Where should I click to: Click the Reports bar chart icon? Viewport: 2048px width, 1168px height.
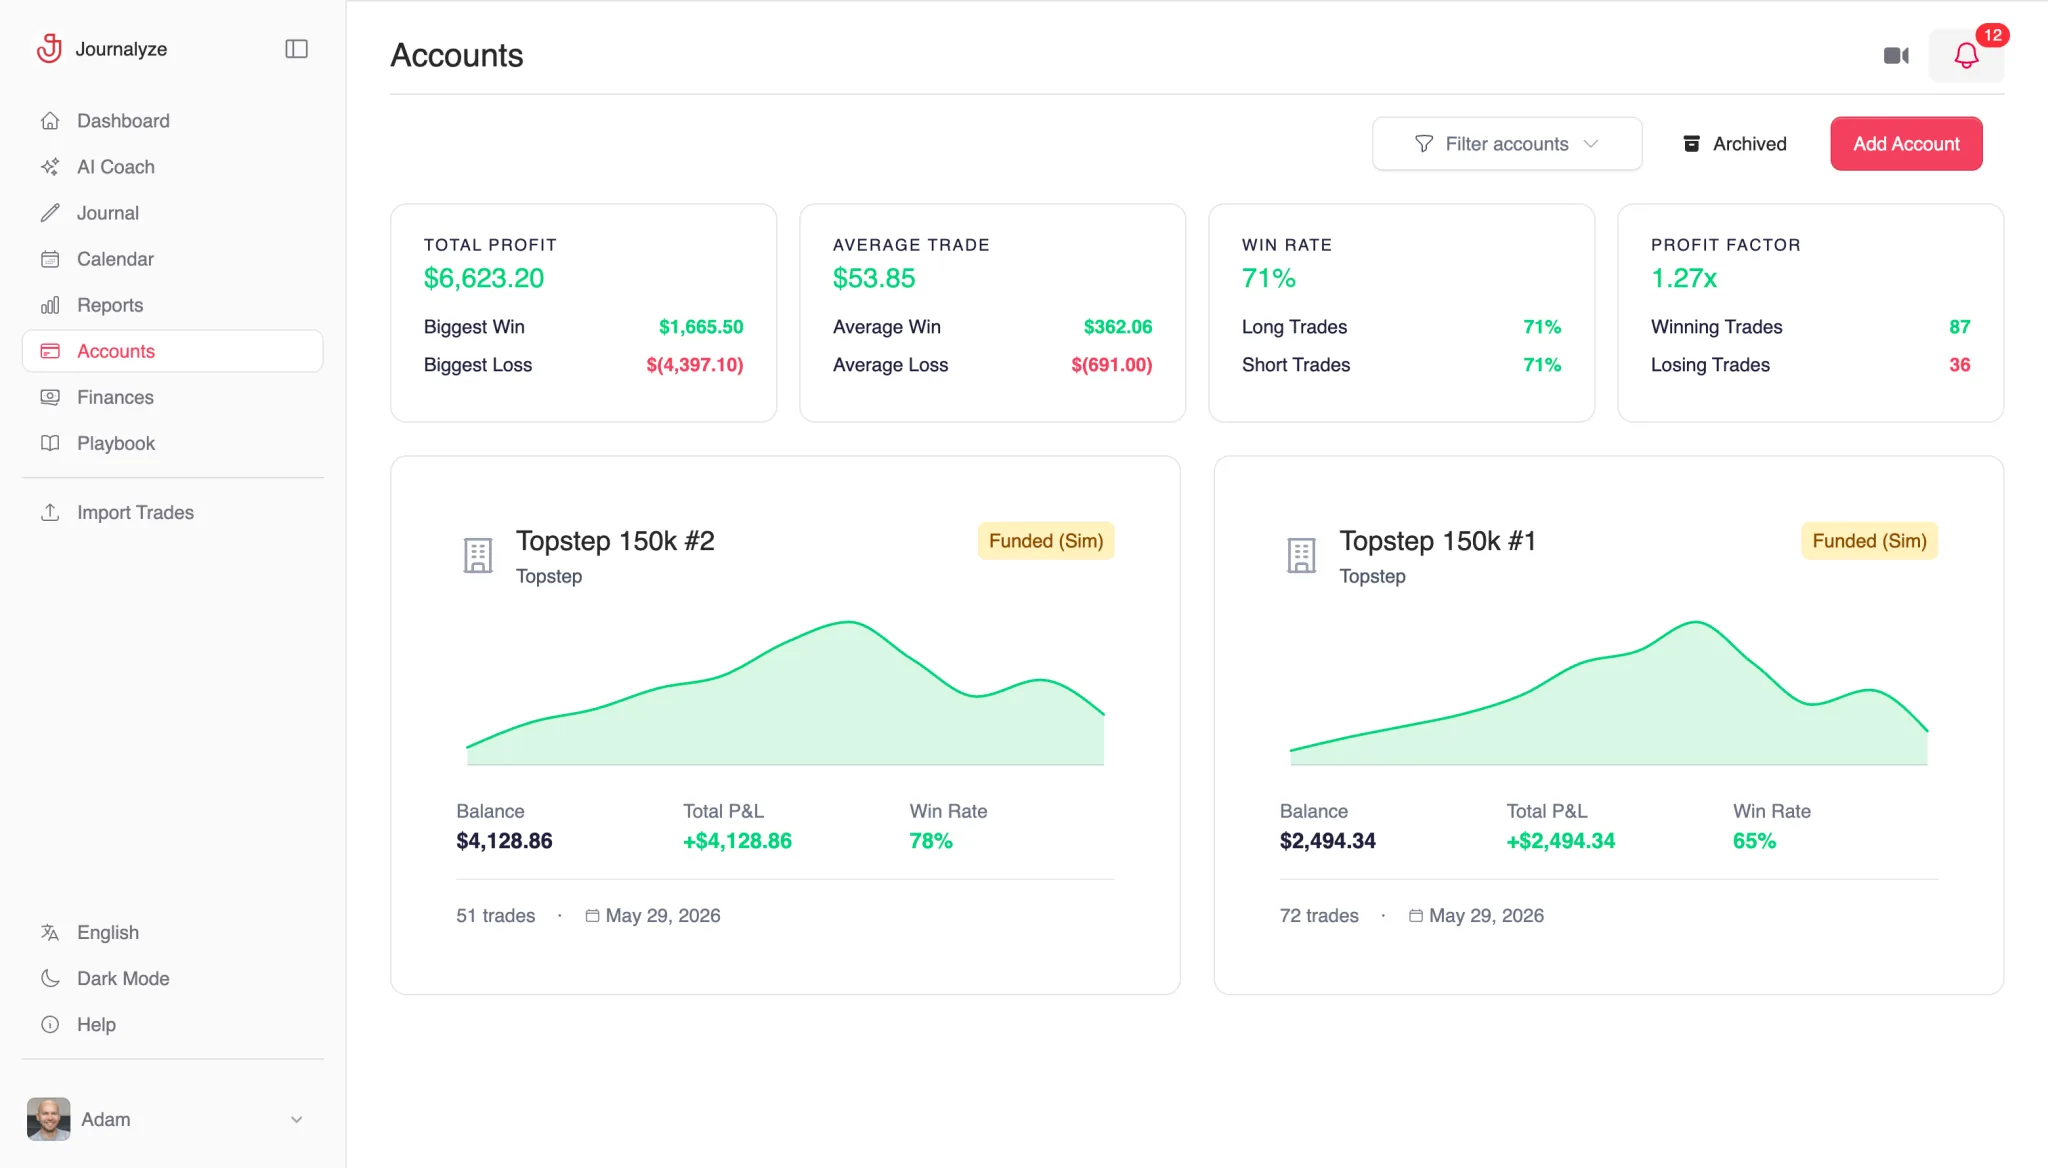(x=50, y=305)
